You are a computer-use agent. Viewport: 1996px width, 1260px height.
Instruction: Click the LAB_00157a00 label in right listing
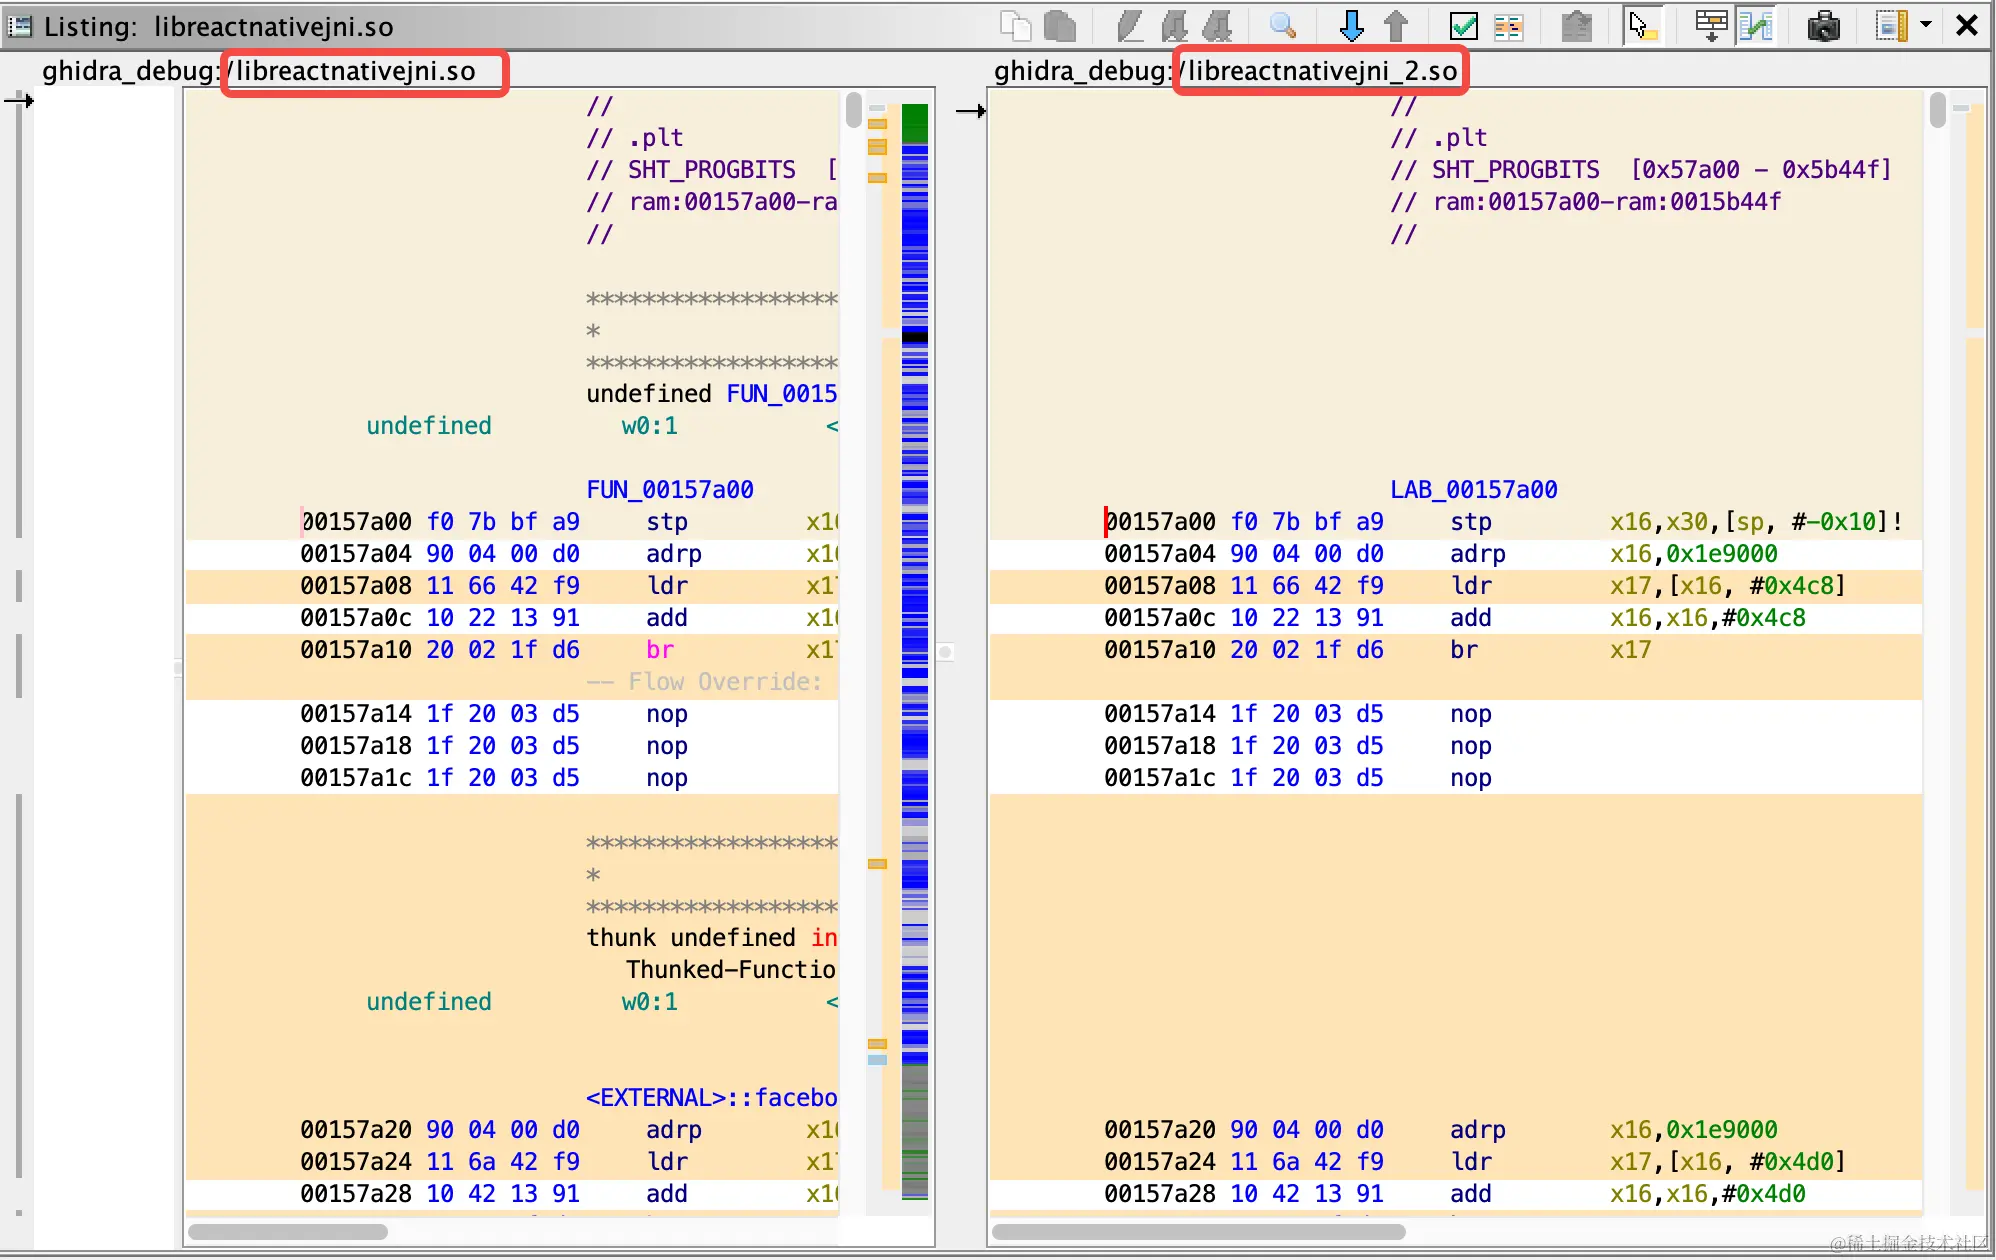(1473, 490)
